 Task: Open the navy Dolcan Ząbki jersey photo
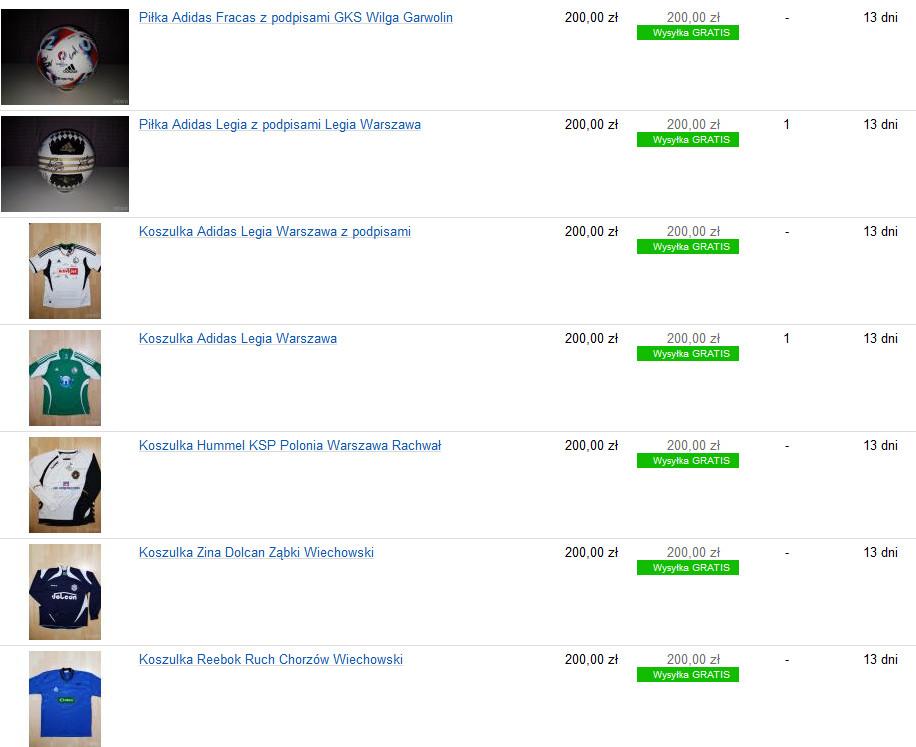click(x=65, y=591)
